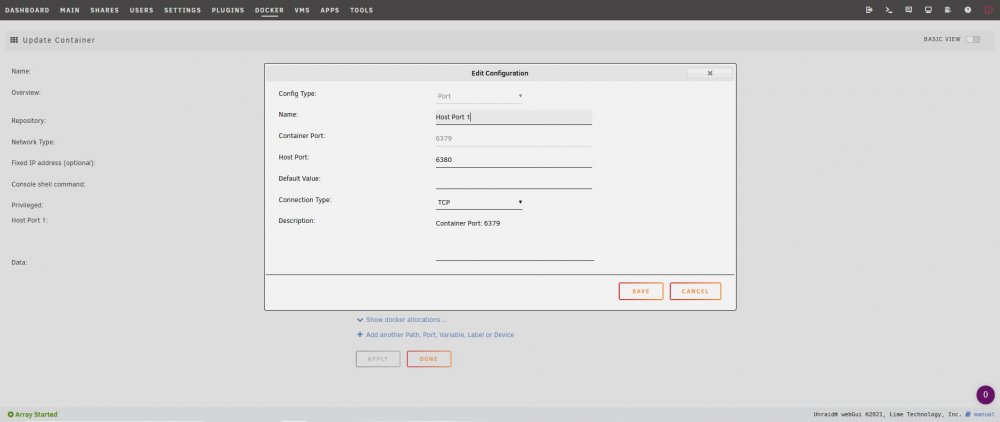Go to the Shares tab
The height and width of the screenshot is (422, 1000).
[105, 10]
